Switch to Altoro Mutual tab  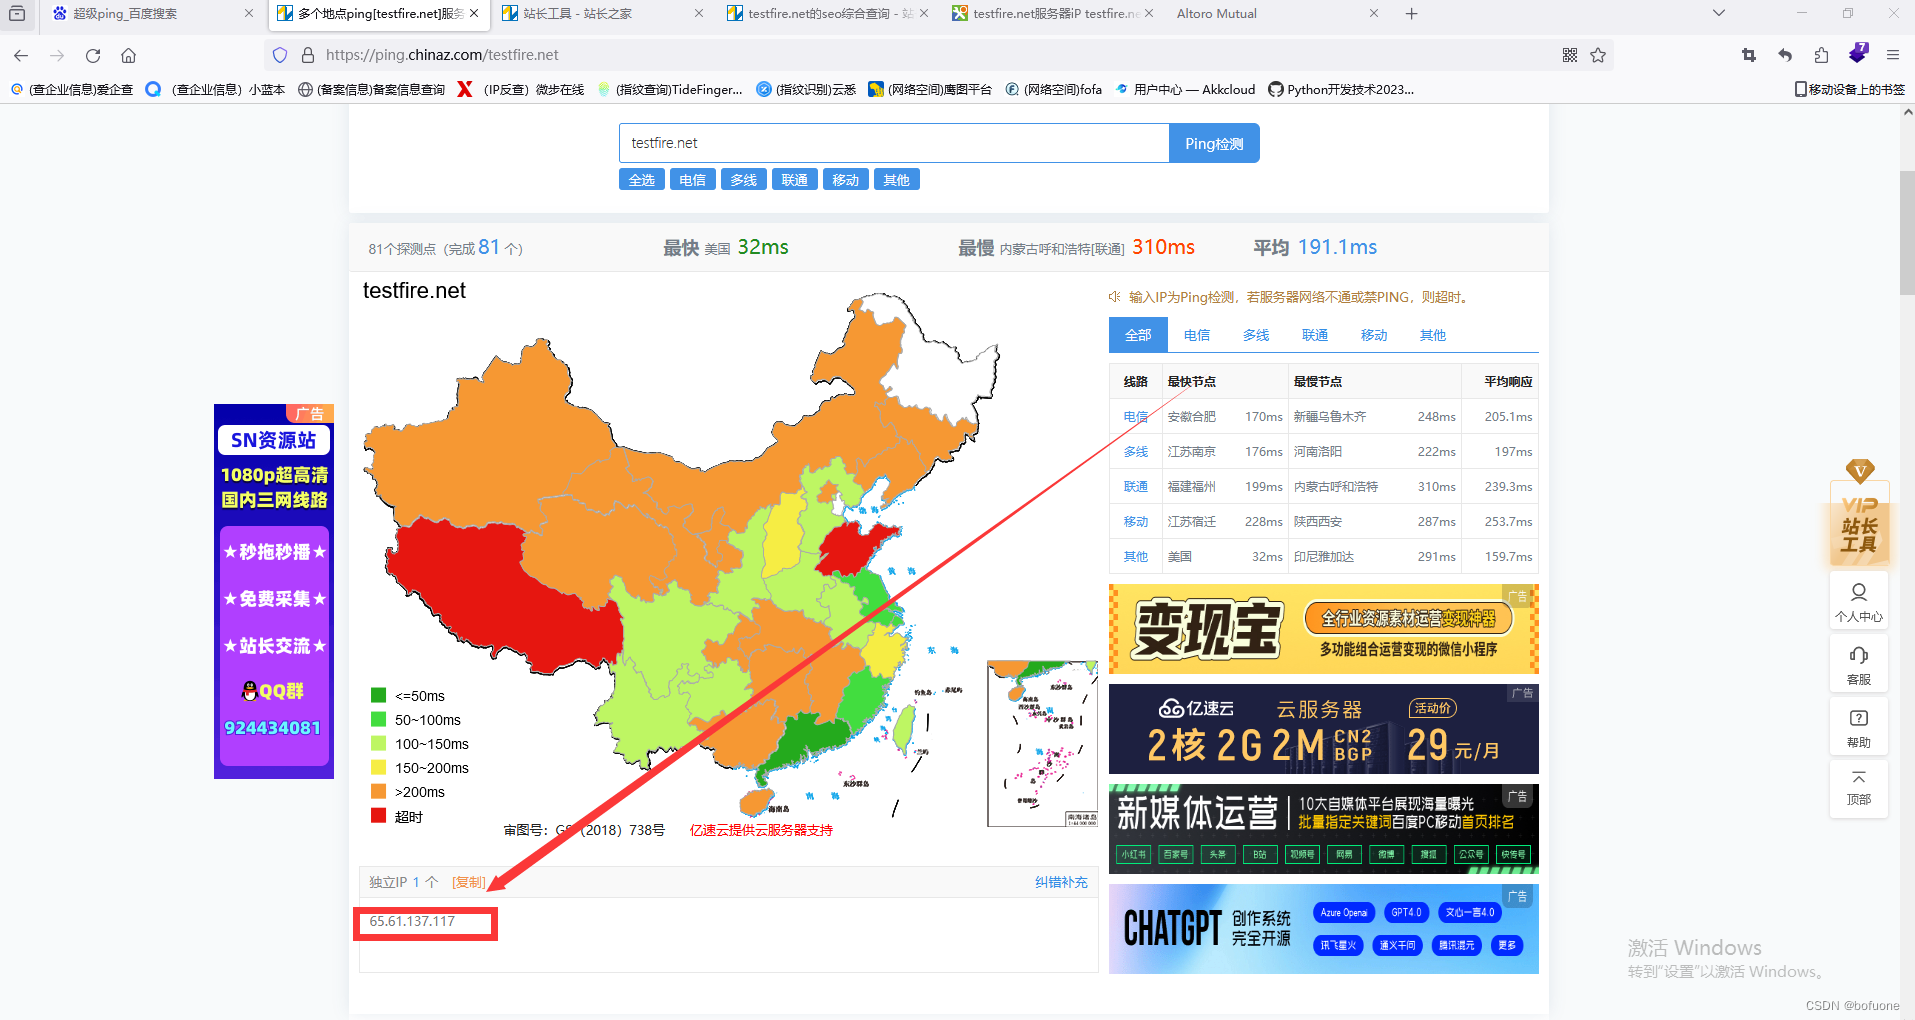1277,14
